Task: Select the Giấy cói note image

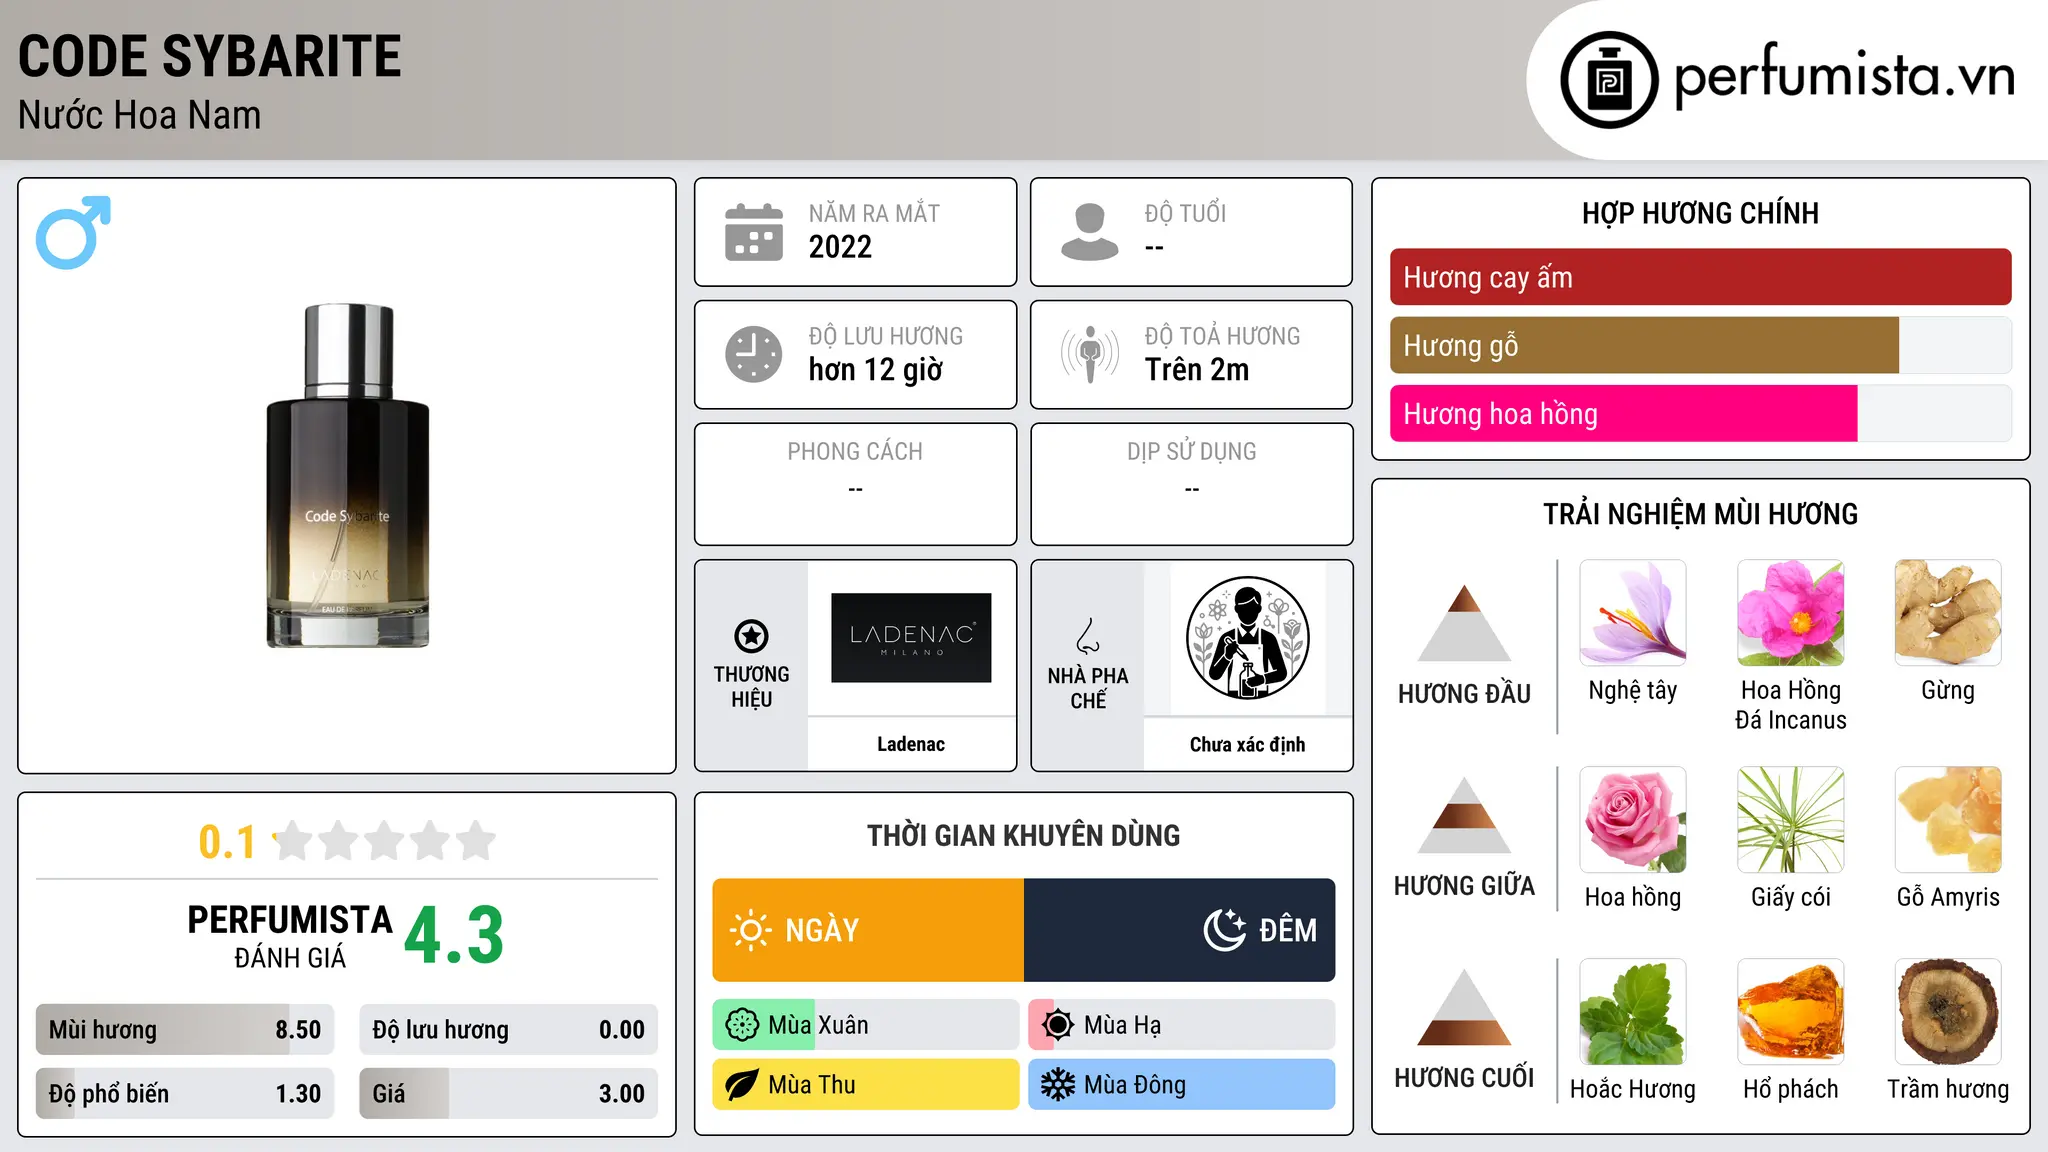Action: (x=1791, y=820)
